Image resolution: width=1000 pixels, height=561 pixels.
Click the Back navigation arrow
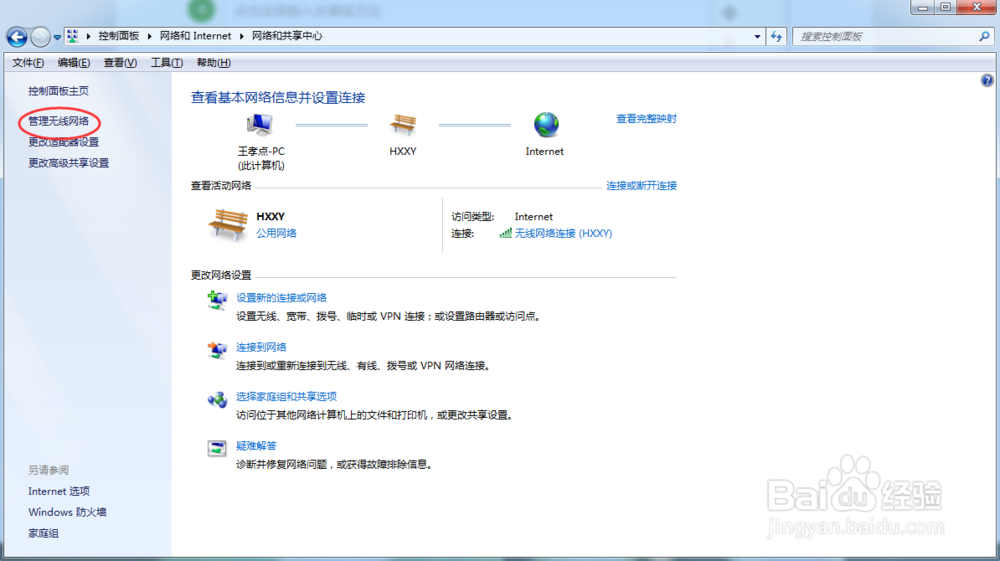pos(17,37)
